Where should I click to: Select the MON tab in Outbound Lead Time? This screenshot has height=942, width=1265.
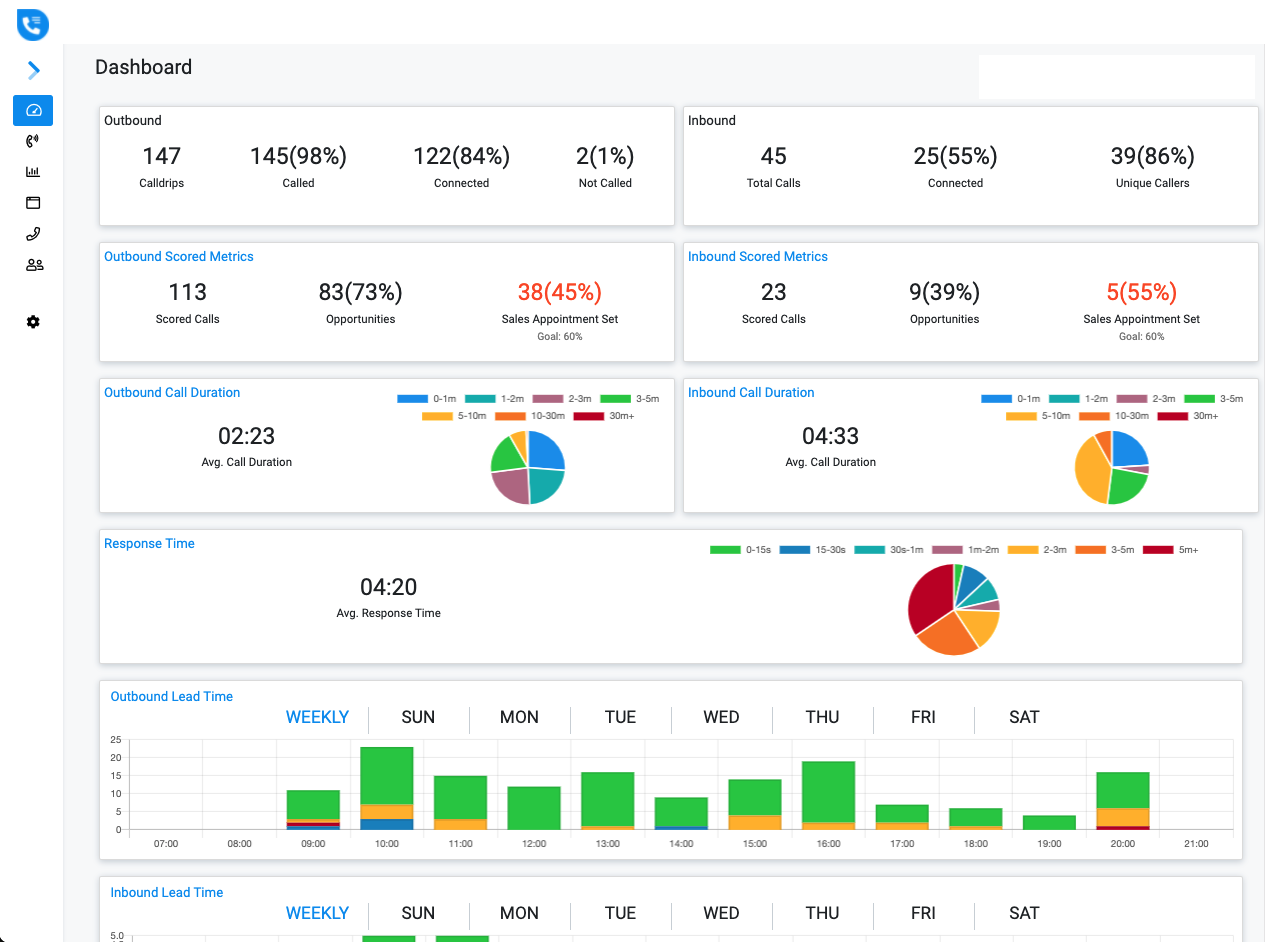click(x=519, y=717)
